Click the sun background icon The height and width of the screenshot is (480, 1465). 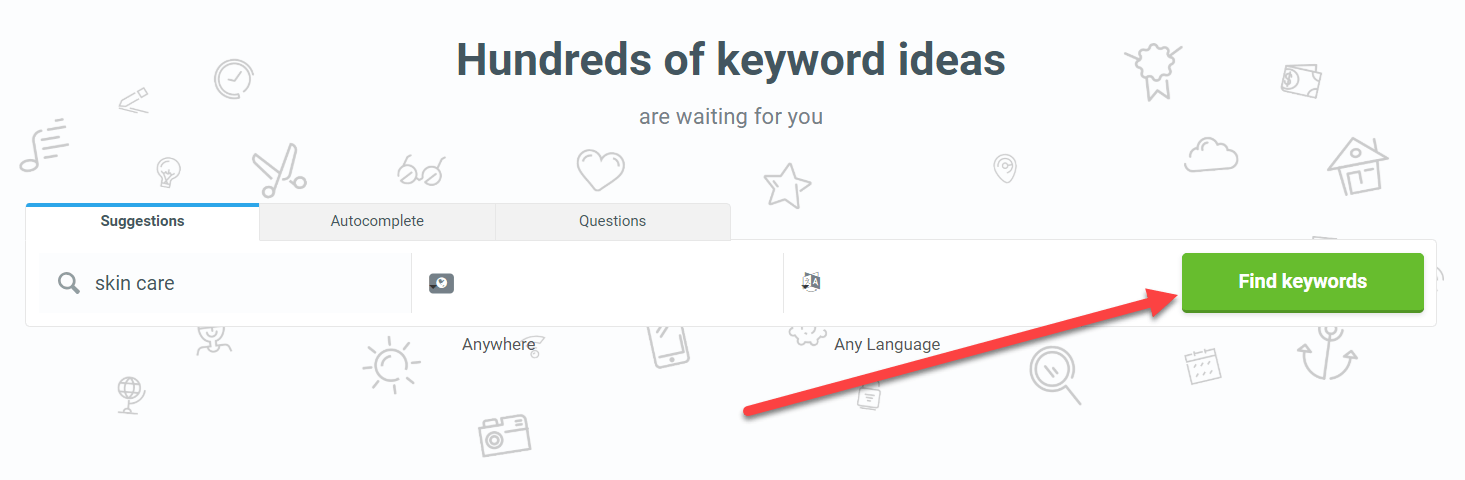(391, 363)
